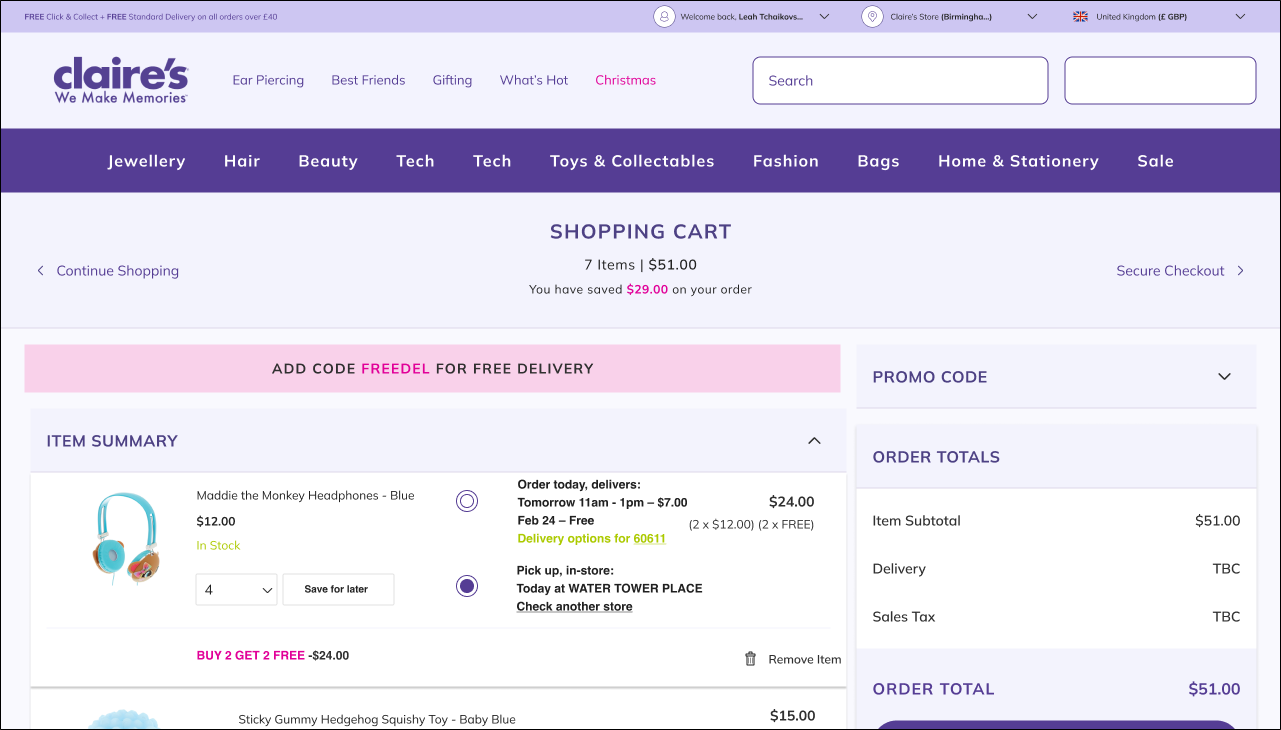Image resolution: width=1281 pixels, height=730 pixels.
Task: Click the saved $29.00 amount
Action: coord(647,289)
